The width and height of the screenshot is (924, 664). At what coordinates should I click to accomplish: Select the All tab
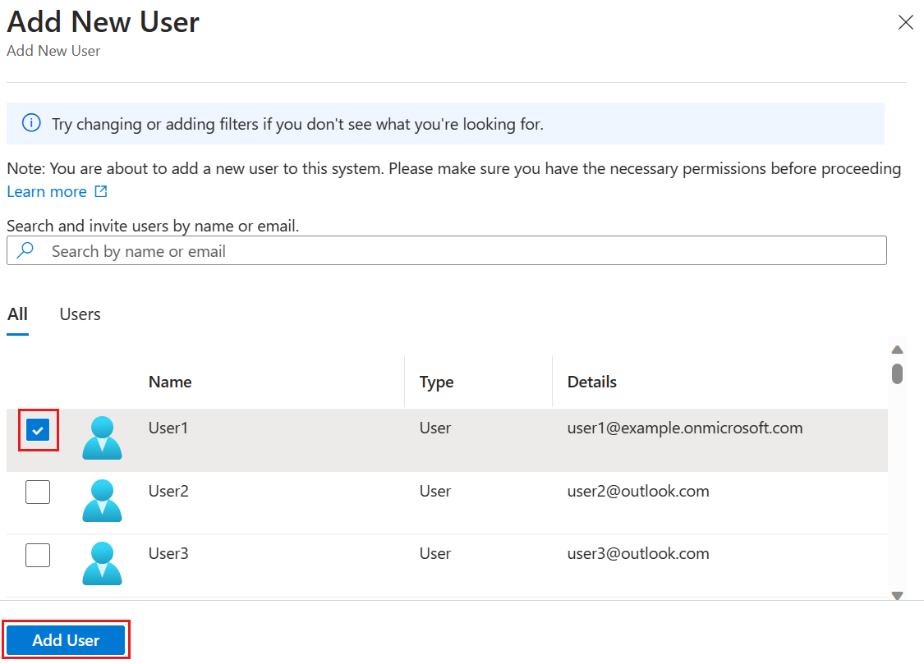click(x=17, y=314)
